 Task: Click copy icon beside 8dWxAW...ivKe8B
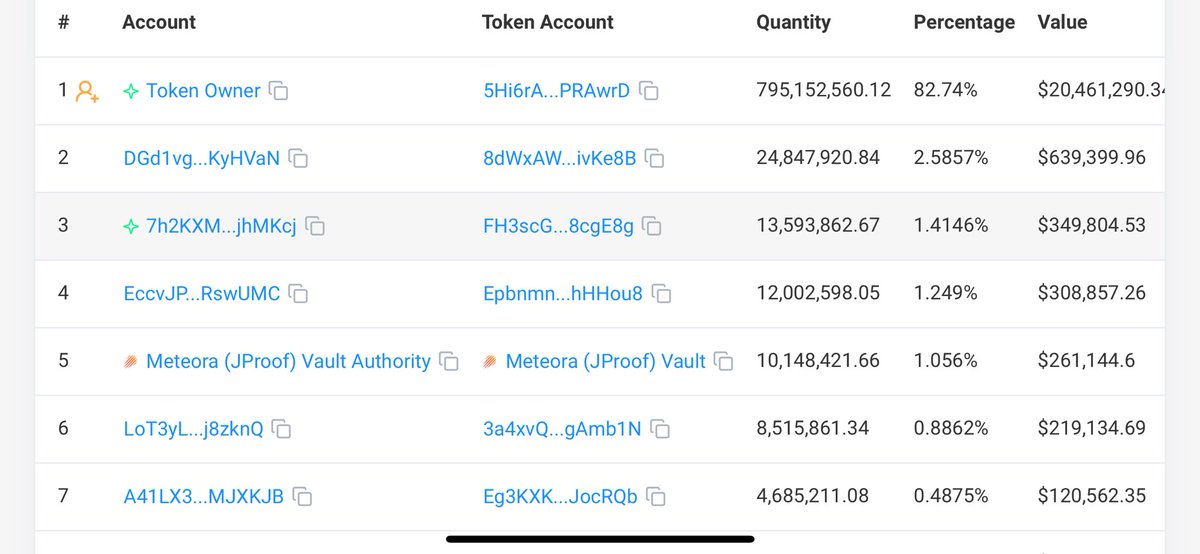655,158
